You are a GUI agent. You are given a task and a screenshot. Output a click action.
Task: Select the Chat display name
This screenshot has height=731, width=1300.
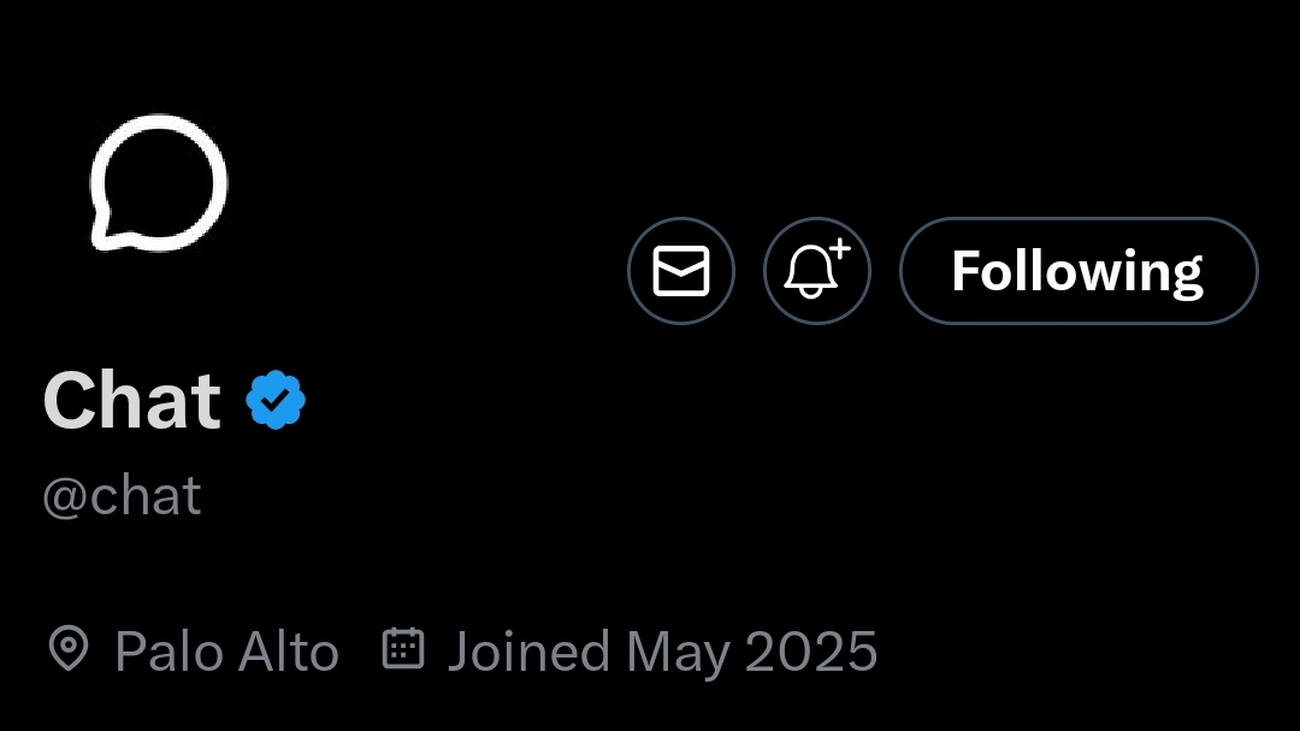click(132, 401)
